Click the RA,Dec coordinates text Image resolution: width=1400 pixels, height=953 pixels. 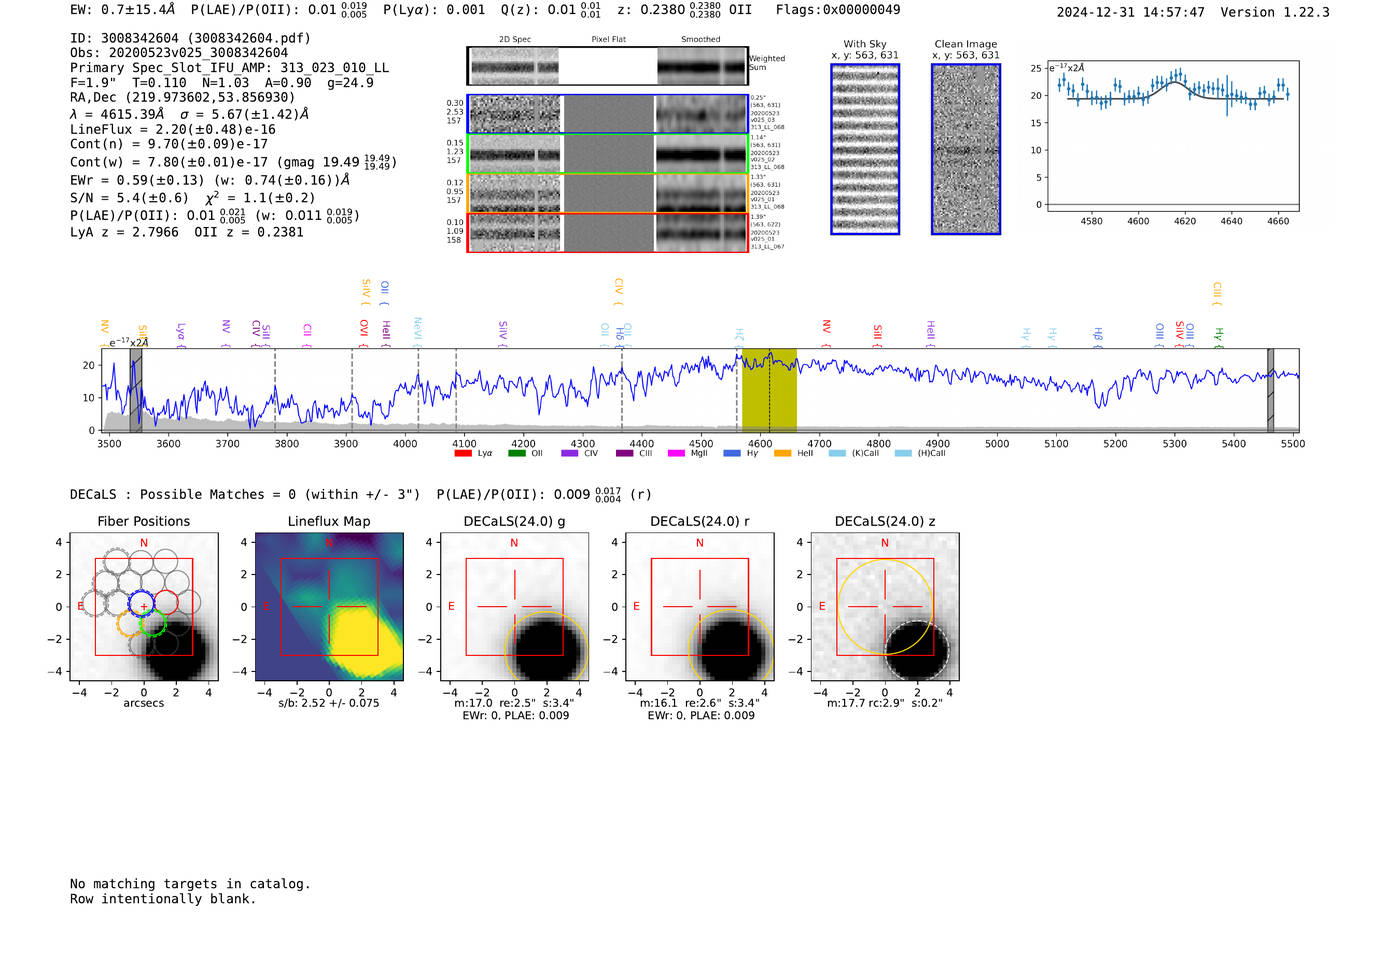182,97
